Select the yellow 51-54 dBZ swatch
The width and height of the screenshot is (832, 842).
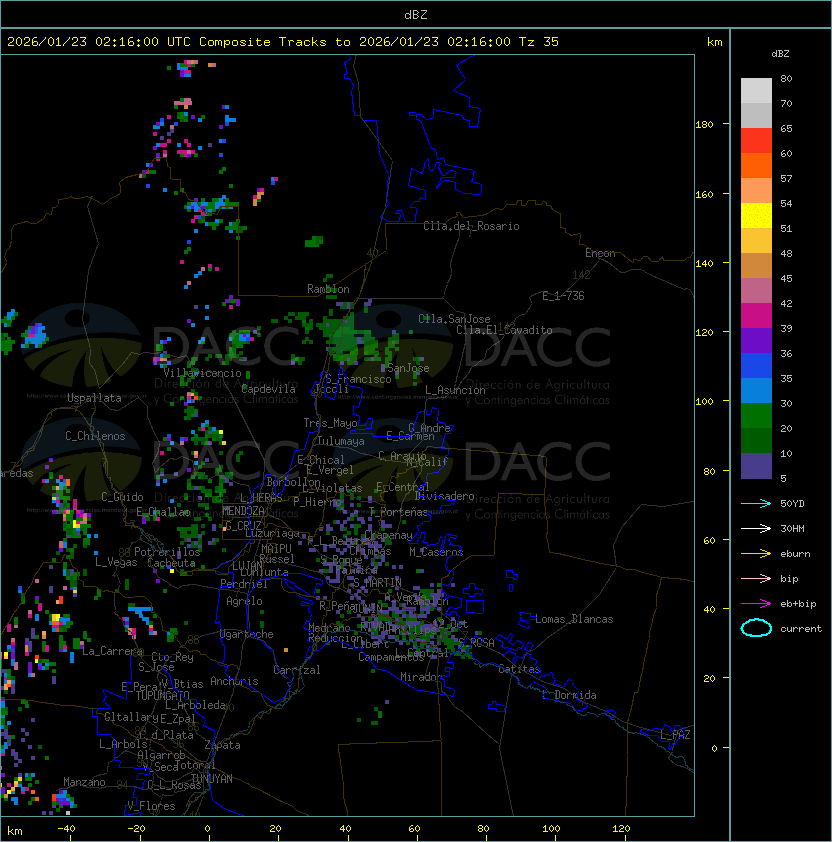(756, 216)
